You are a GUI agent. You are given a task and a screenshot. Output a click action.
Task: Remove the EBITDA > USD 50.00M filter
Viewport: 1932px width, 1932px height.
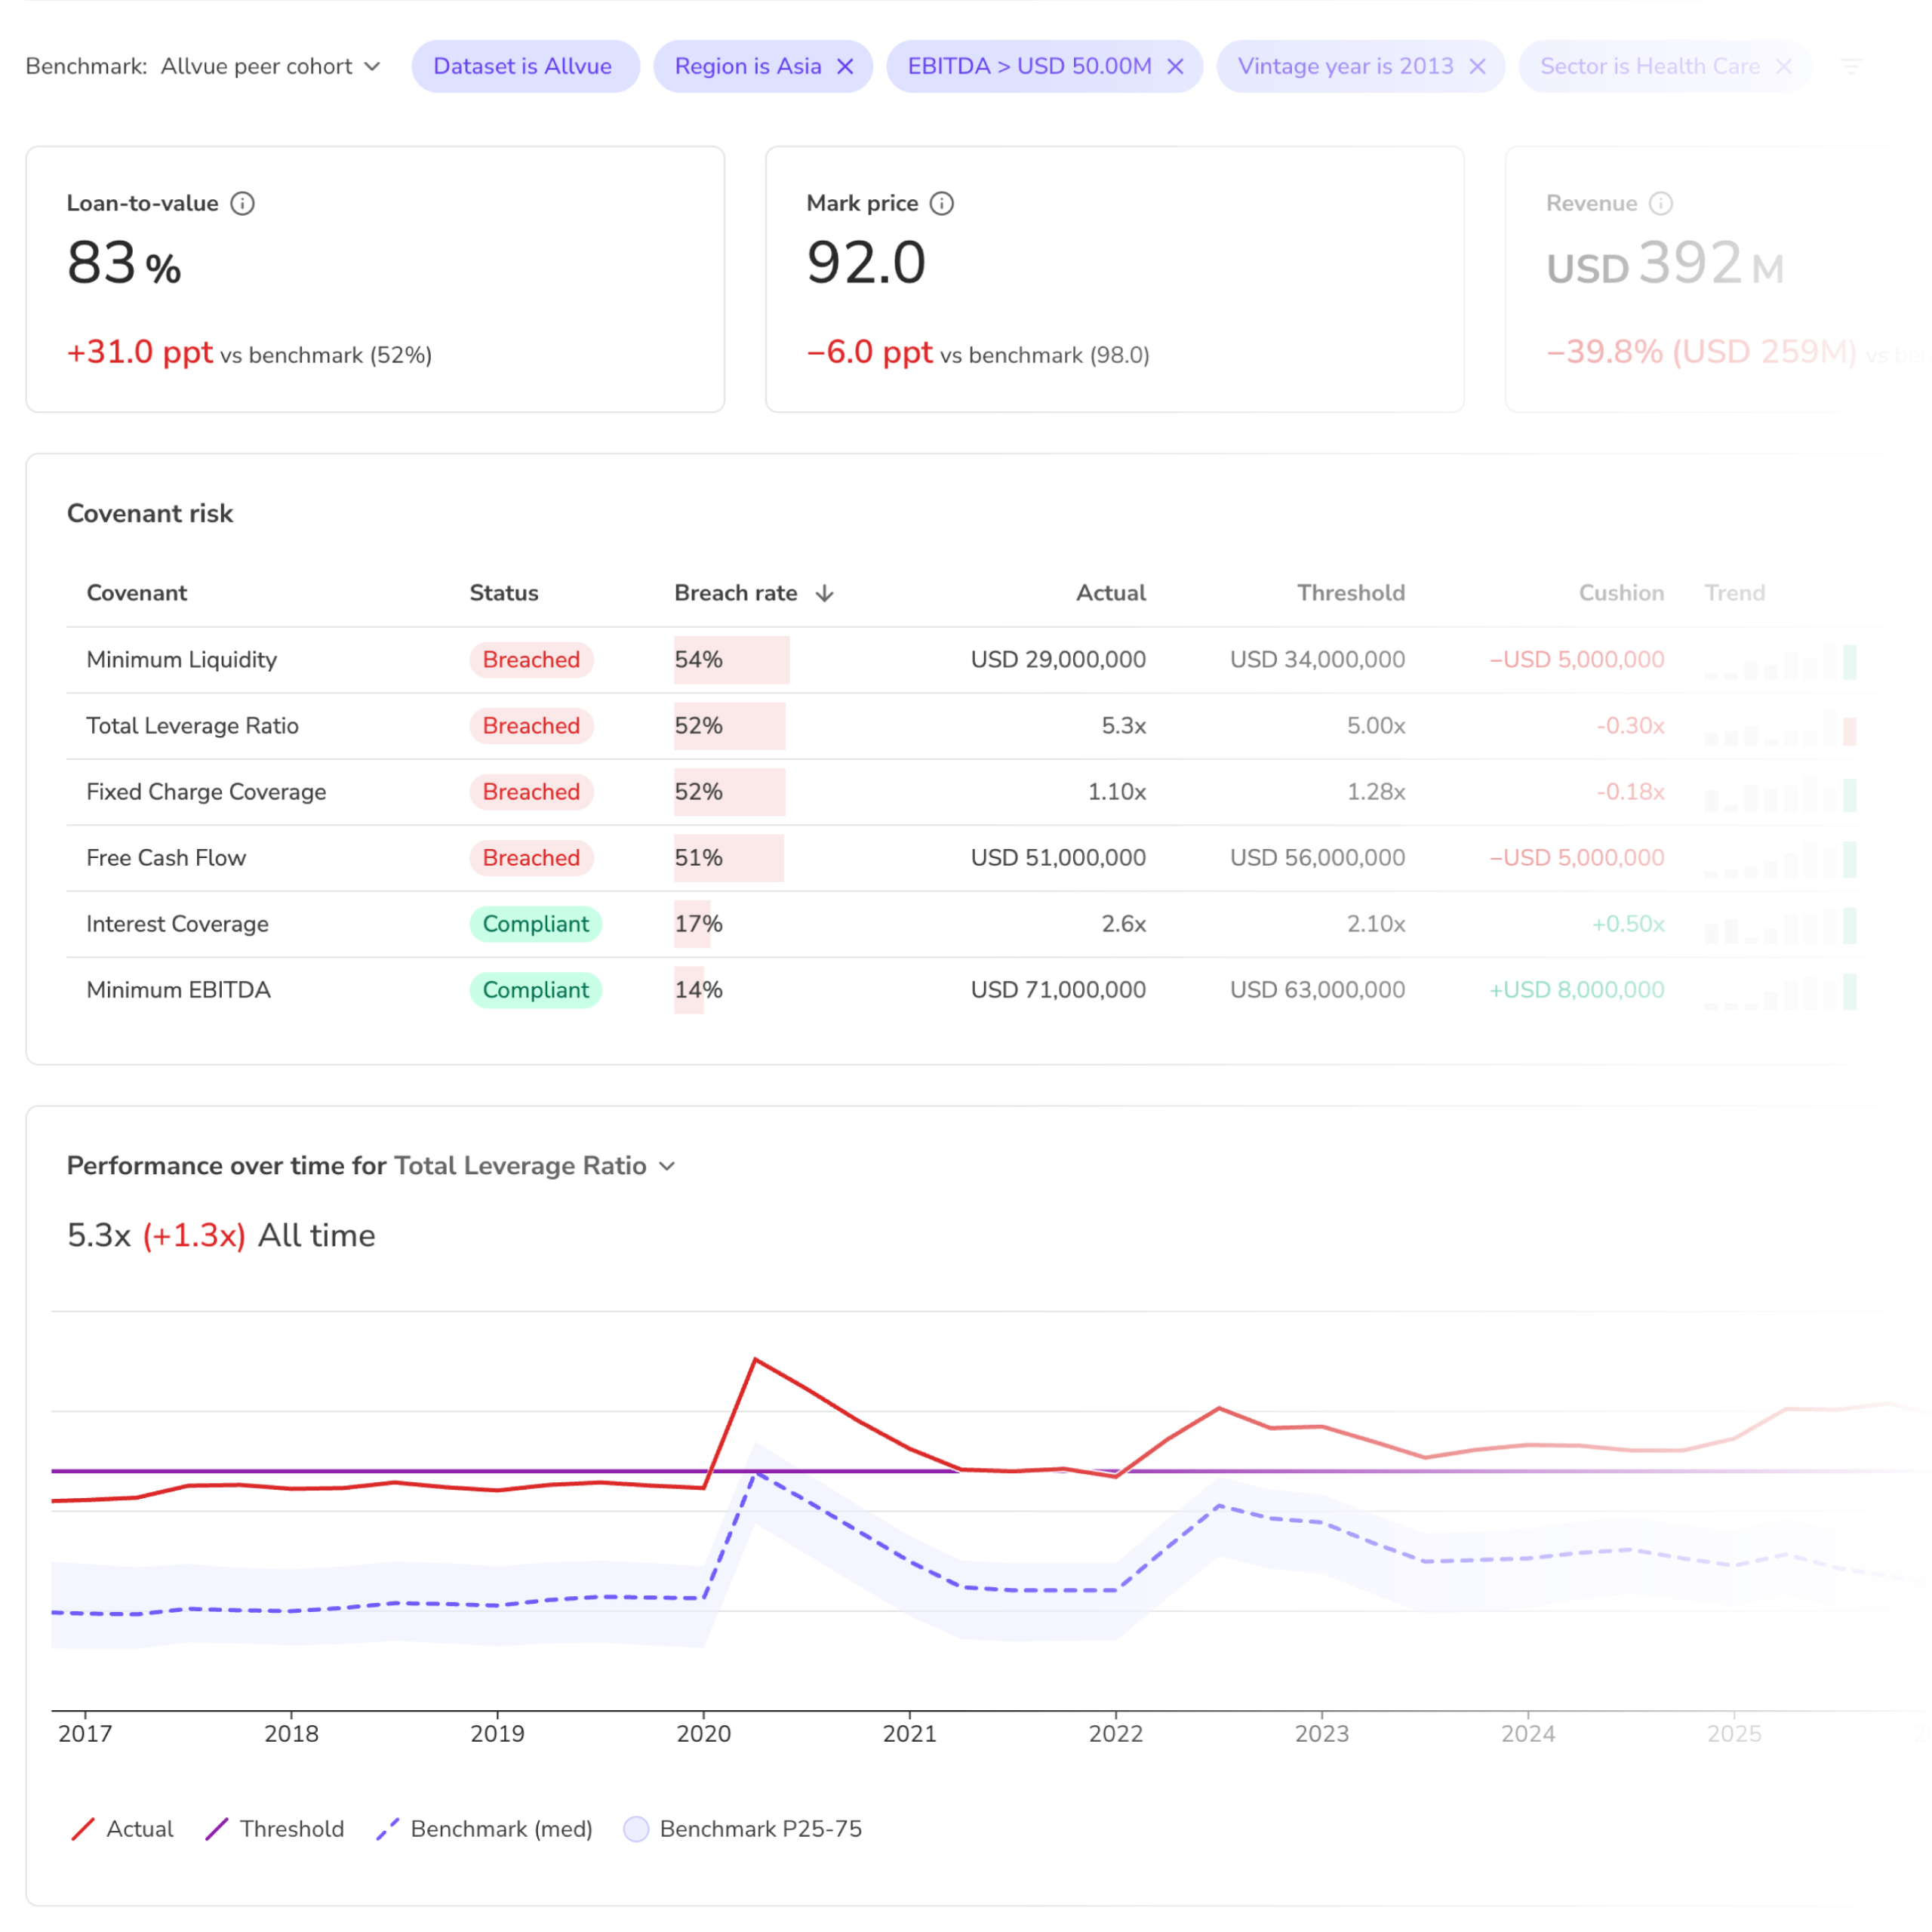(x=1175, y=66)
